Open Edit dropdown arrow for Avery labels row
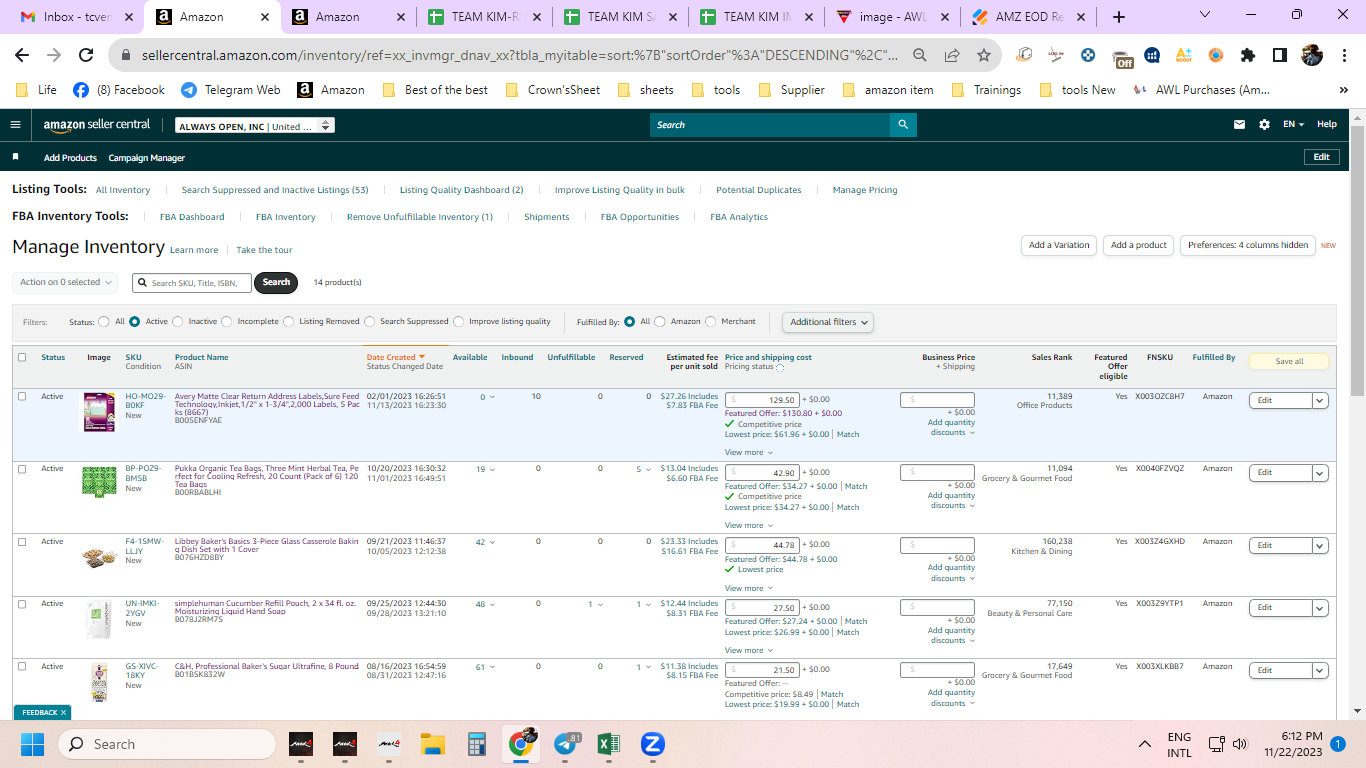The height and width of the screenshot is (768, 1366). click(x=1320, y=400)
